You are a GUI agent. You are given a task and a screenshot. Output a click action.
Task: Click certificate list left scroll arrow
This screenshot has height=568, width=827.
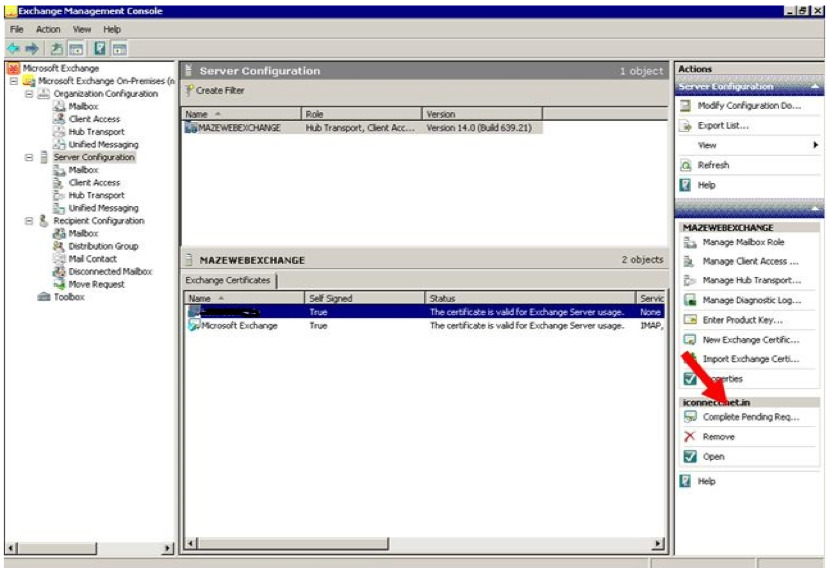(192, 544)
